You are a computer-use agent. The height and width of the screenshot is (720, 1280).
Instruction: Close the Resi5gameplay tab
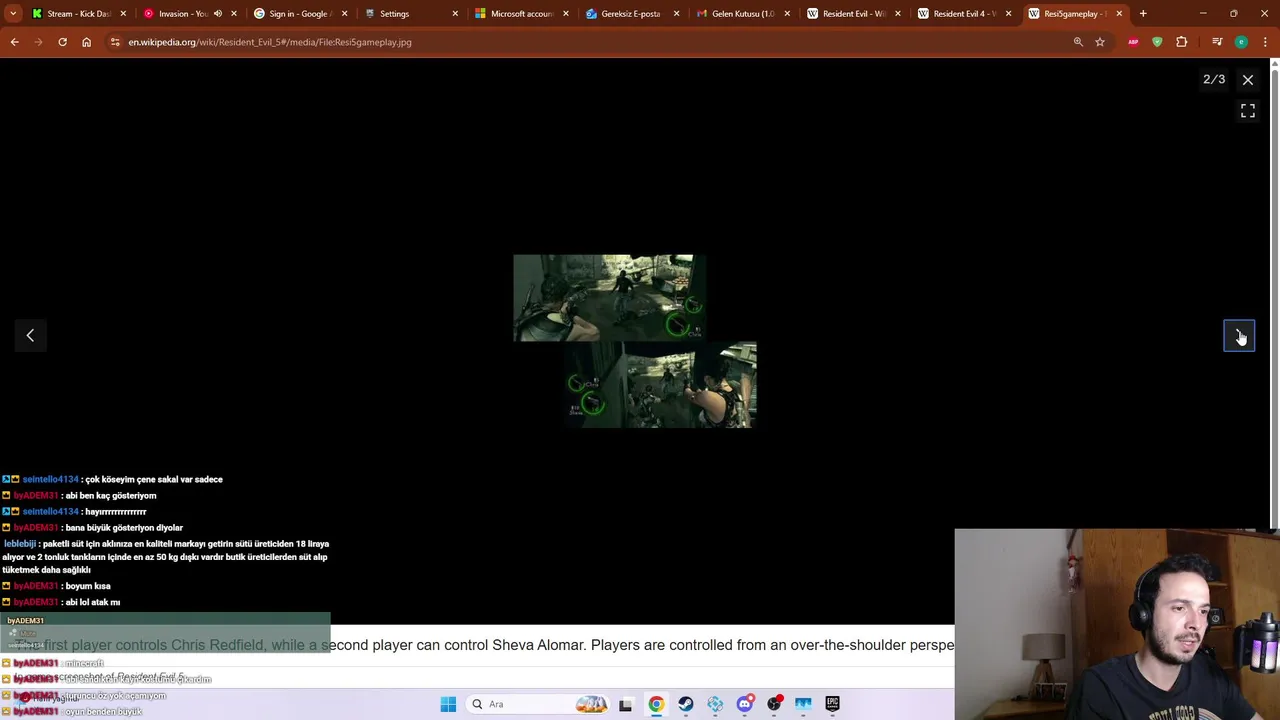click(x=1119, y=14)
